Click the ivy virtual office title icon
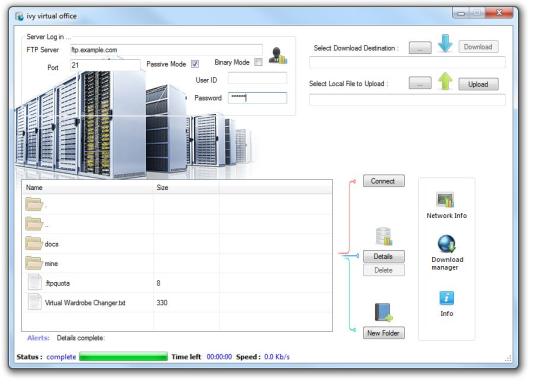This screenshot has height=386, width=540. coord(20,16)
